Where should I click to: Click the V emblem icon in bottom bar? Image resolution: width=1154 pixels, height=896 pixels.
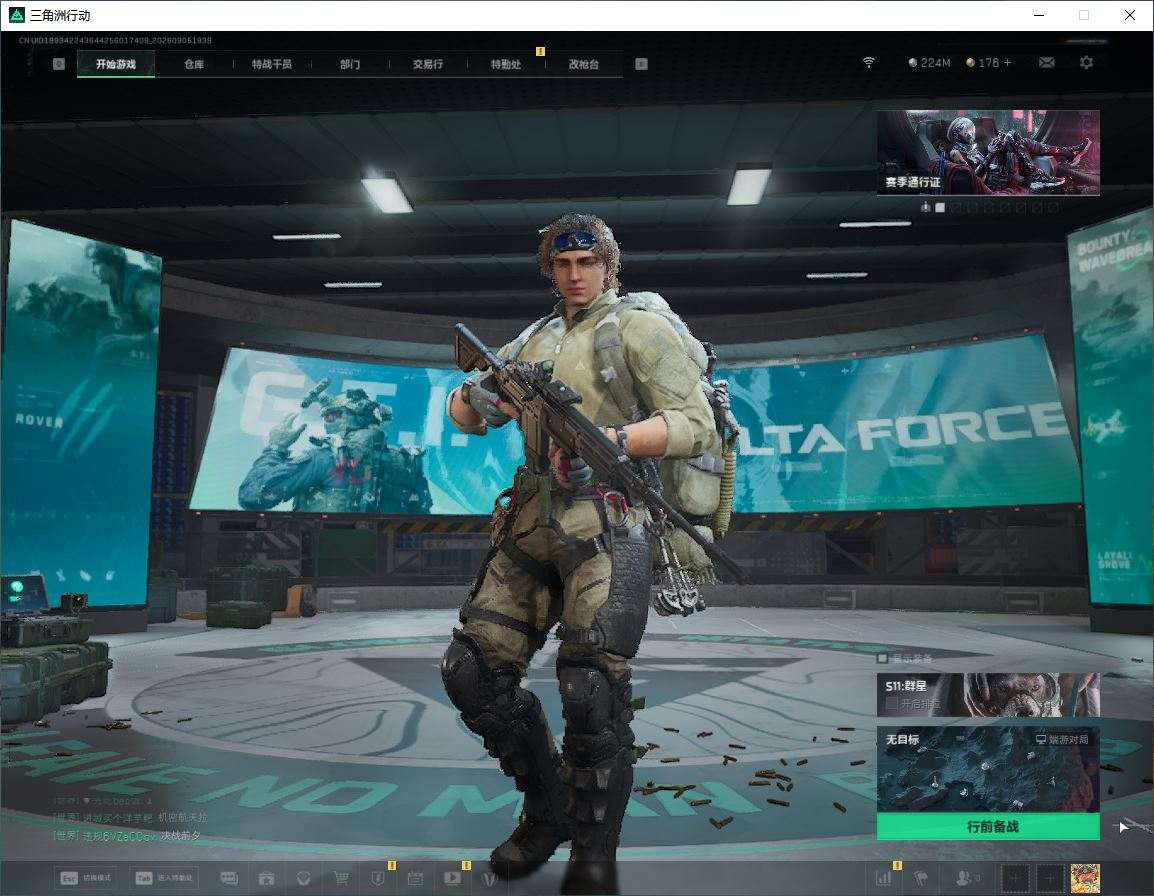(489, 878)
